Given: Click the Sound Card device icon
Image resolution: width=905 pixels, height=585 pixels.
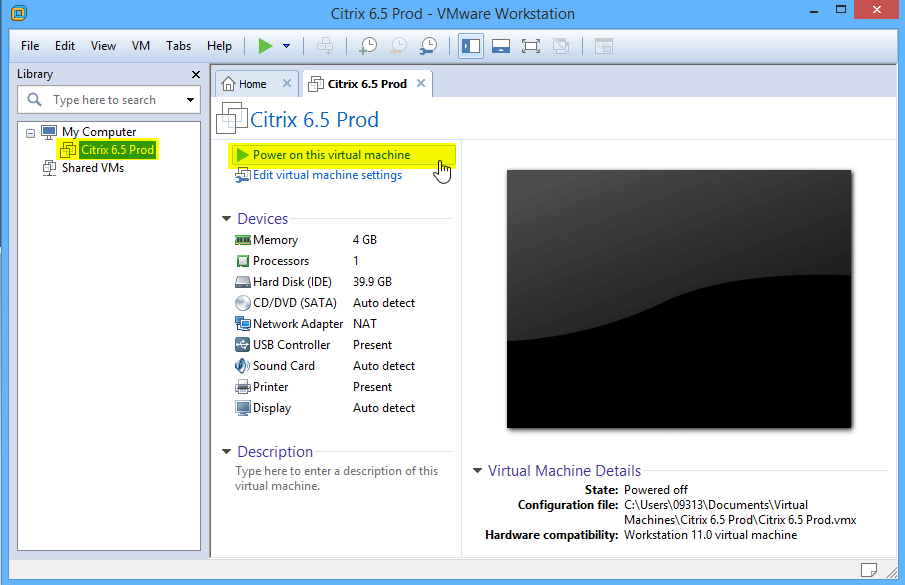Looking at the screenshot, I should point(243,366).
